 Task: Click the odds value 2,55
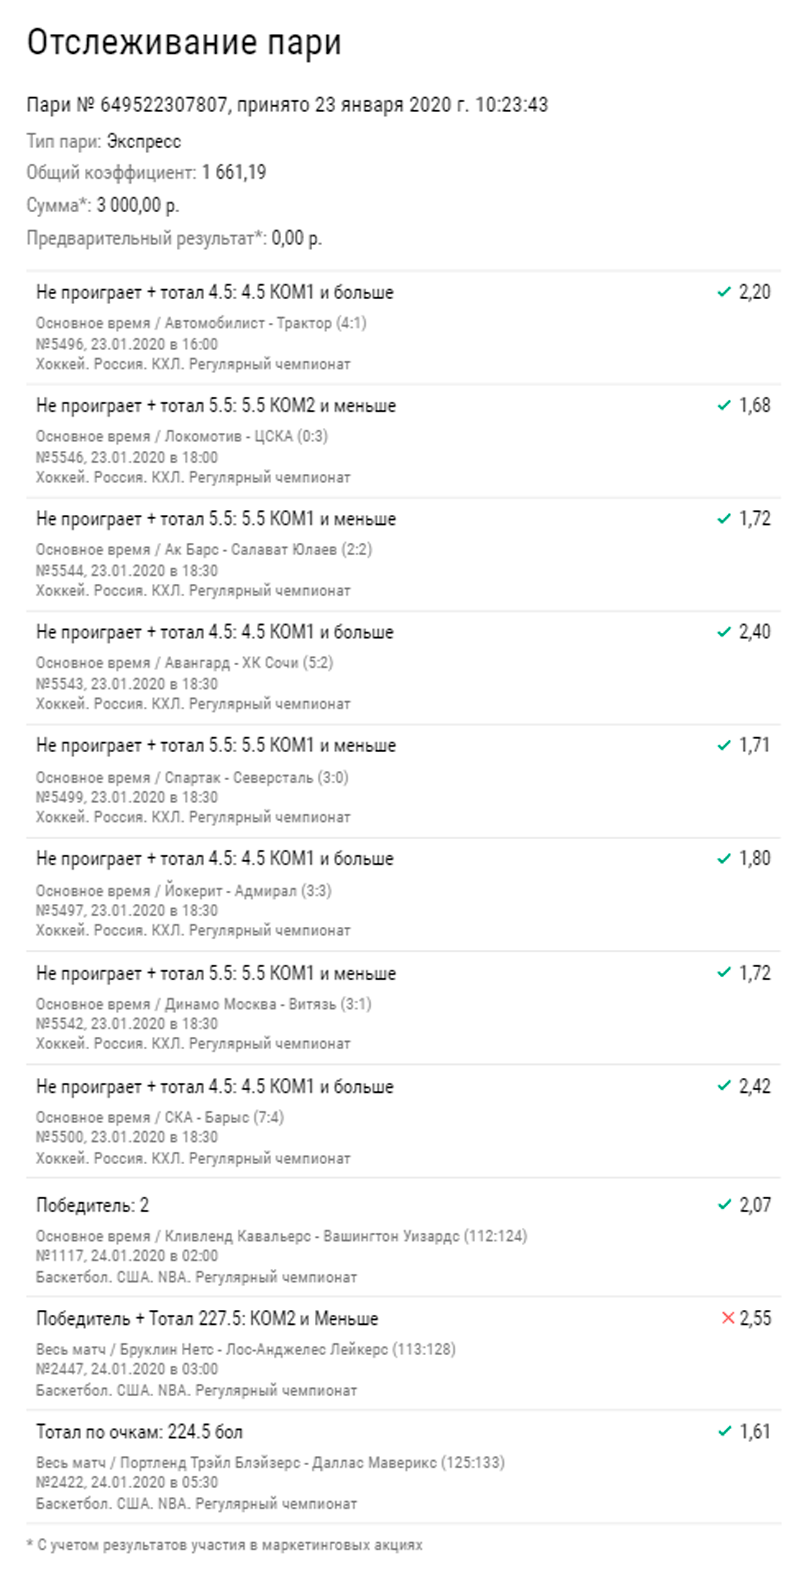coord(755,1318)
